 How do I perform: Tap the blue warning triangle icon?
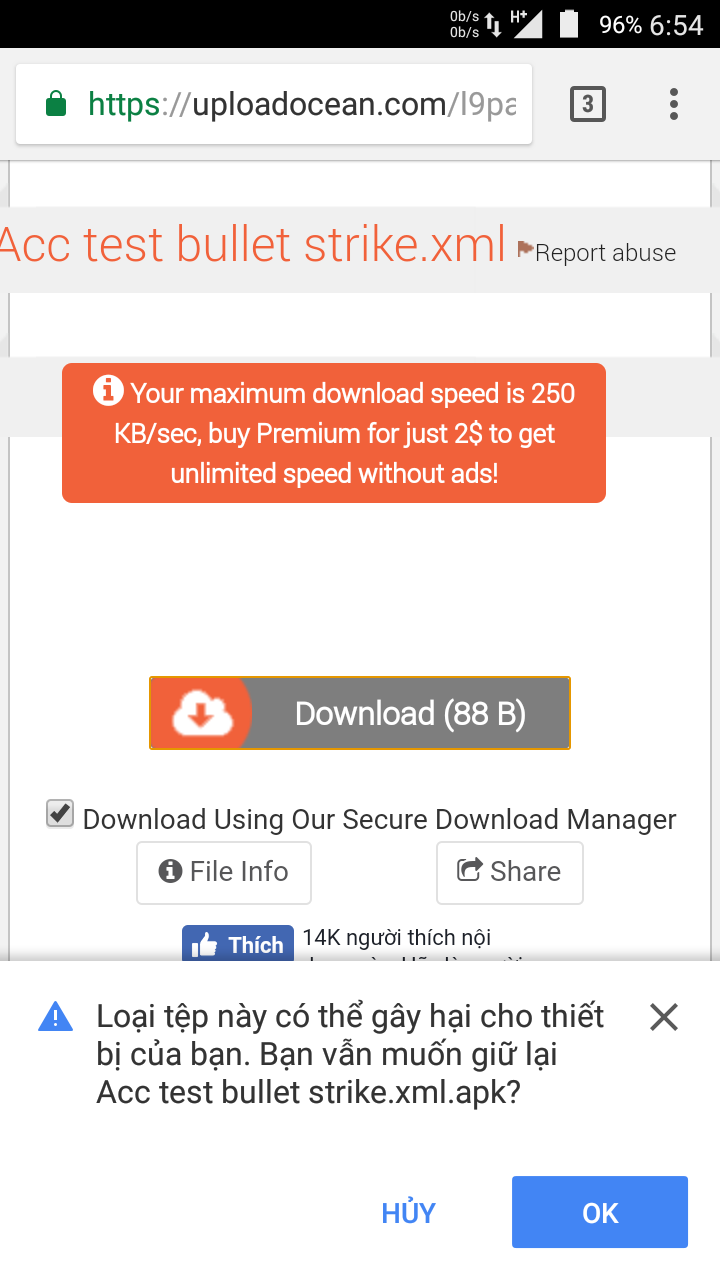(55, 1018)
